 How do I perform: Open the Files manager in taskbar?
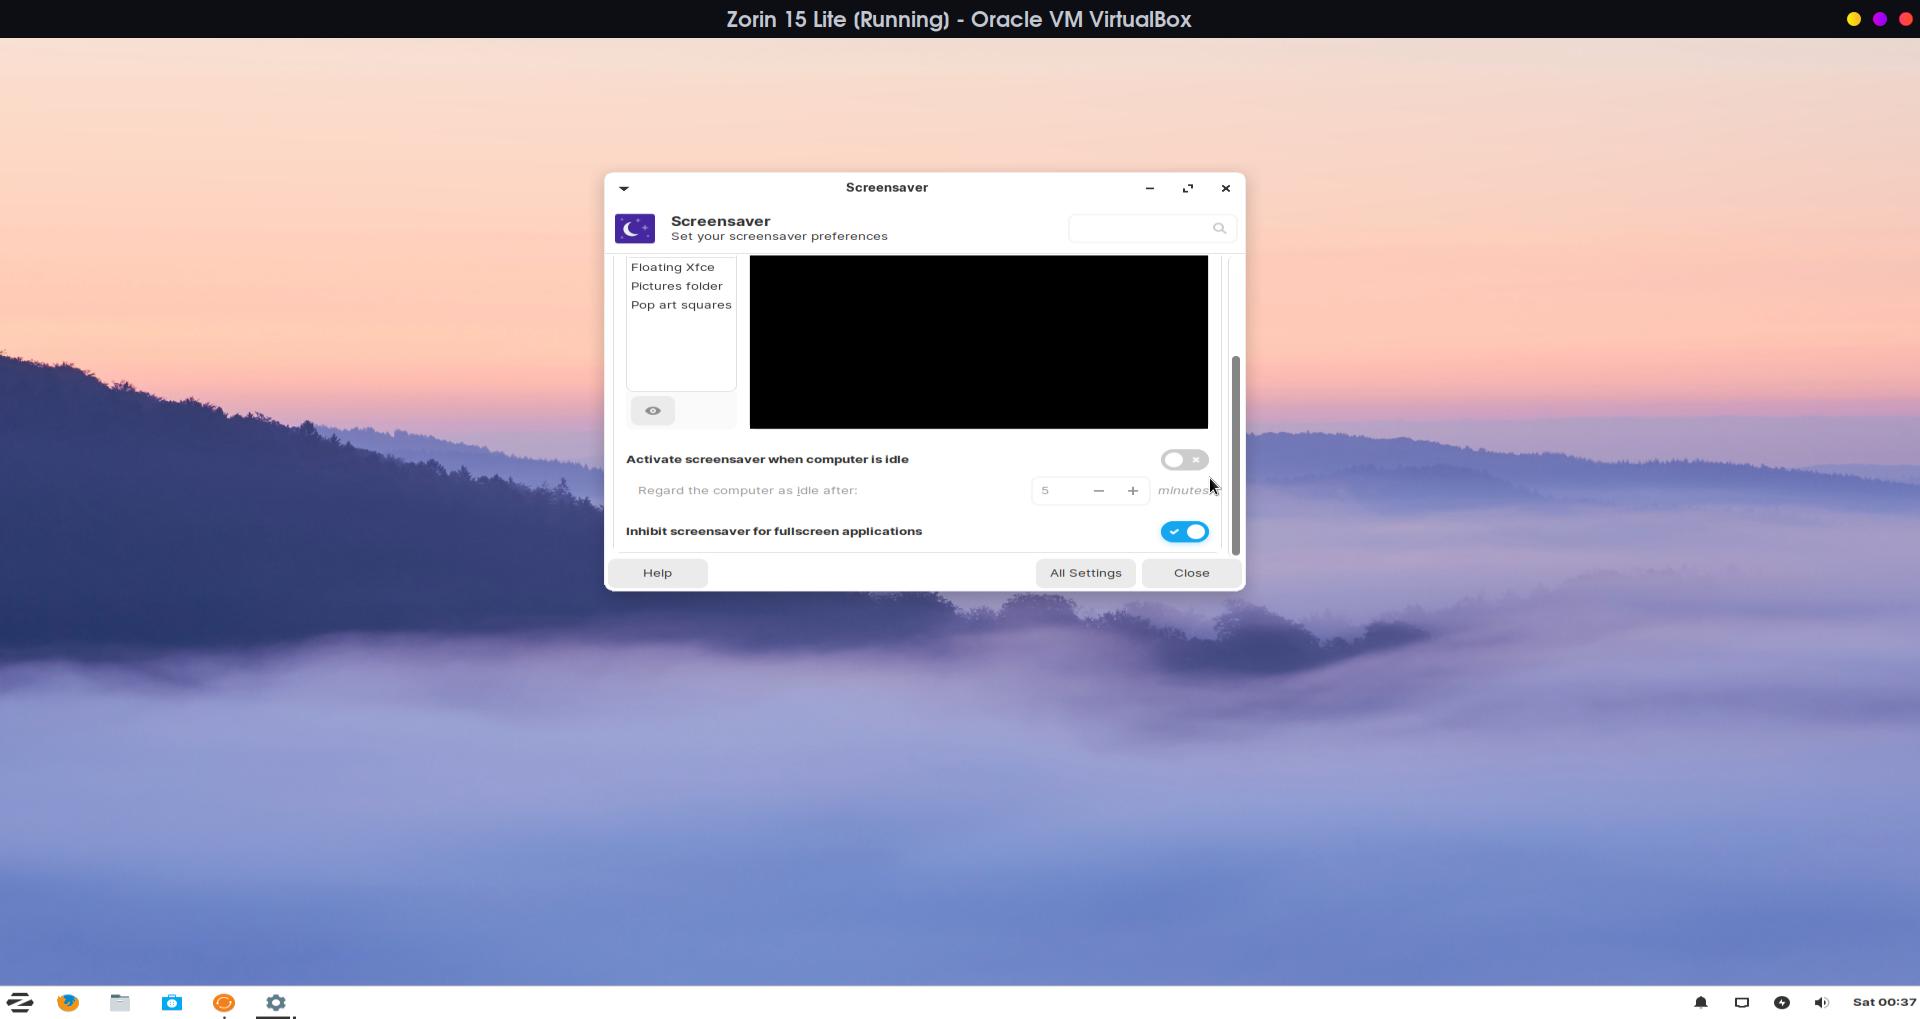click(120, 1002)
